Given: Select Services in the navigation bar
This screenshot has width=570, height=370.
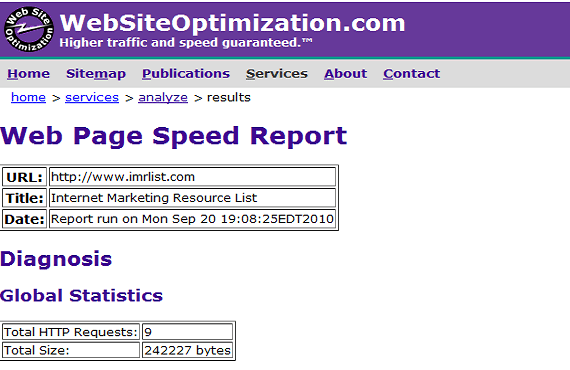Looking at the screenshot, I should tap(277, 73).
